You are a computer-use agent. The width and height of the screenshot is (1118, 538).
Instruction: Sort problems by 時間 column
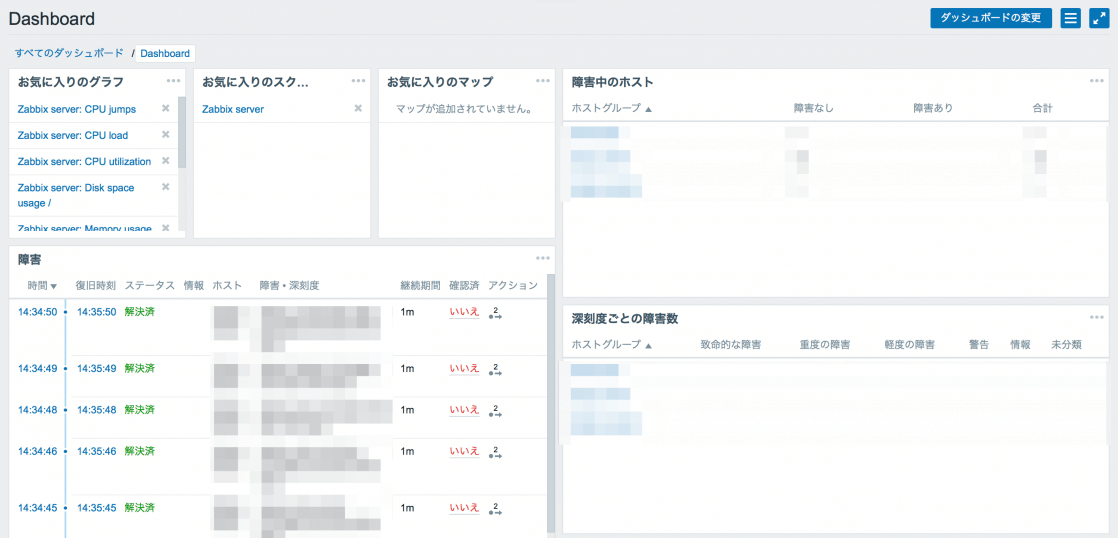coord(42,285)
